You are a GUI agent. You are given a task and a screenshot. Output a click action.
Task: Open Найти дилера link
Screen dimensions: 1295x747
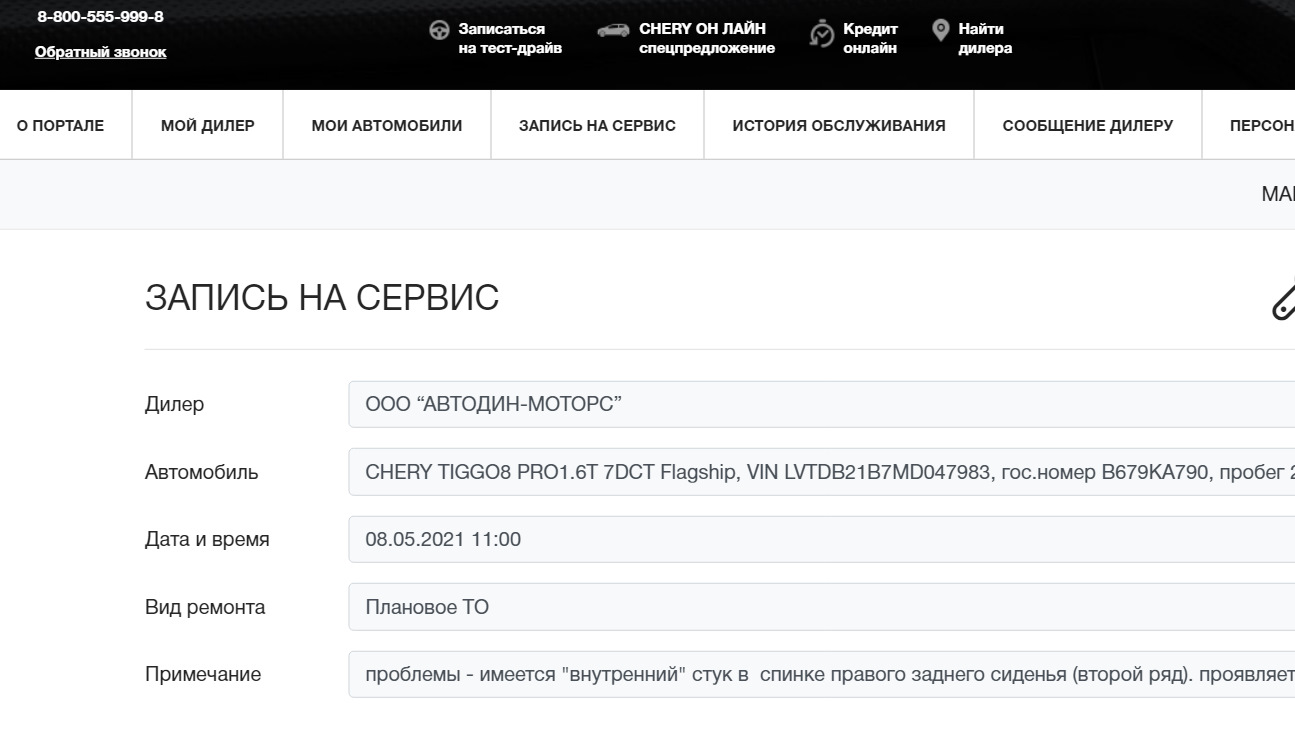(x=985, y=38)
